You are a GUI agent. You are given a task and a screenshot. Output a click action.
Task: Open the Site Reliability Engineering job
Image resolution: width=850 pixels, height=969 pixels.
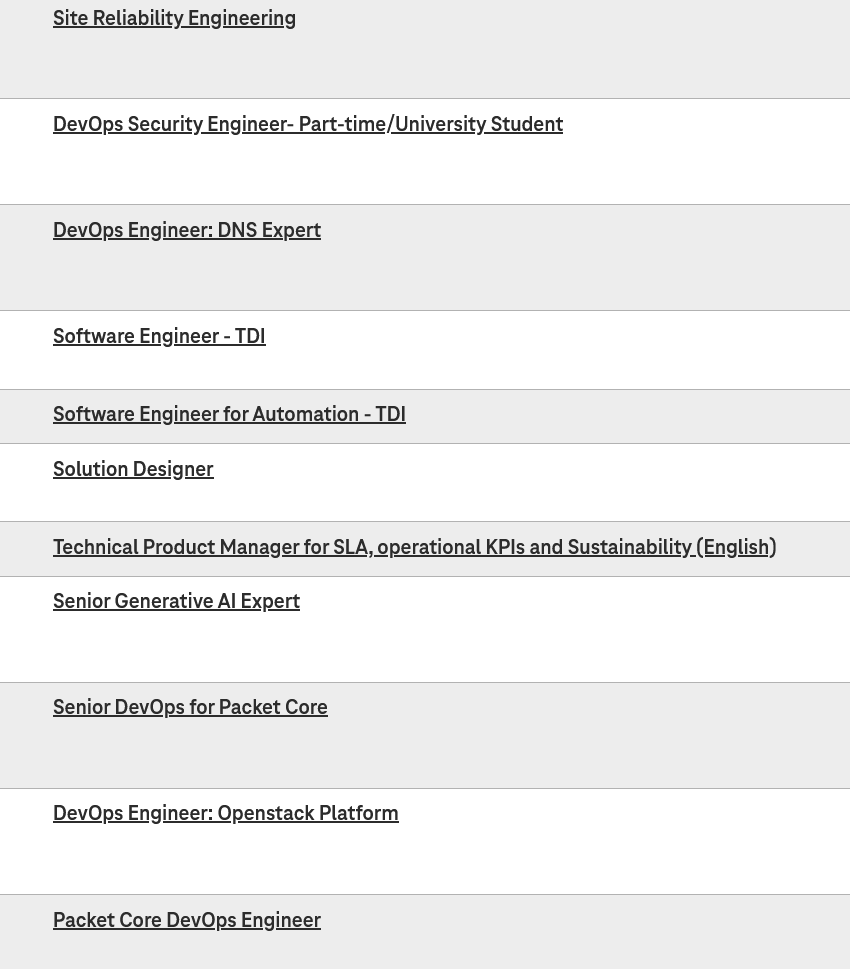click(174, 19)
